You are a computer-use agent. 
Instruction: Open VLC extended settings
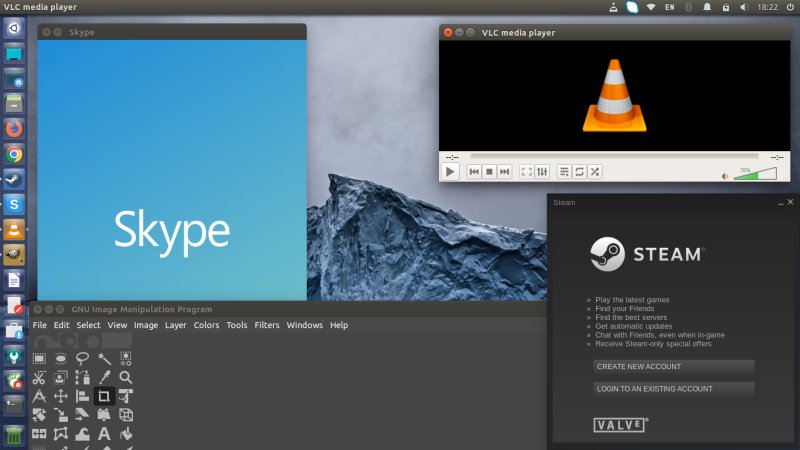click(x=542, y=172)
